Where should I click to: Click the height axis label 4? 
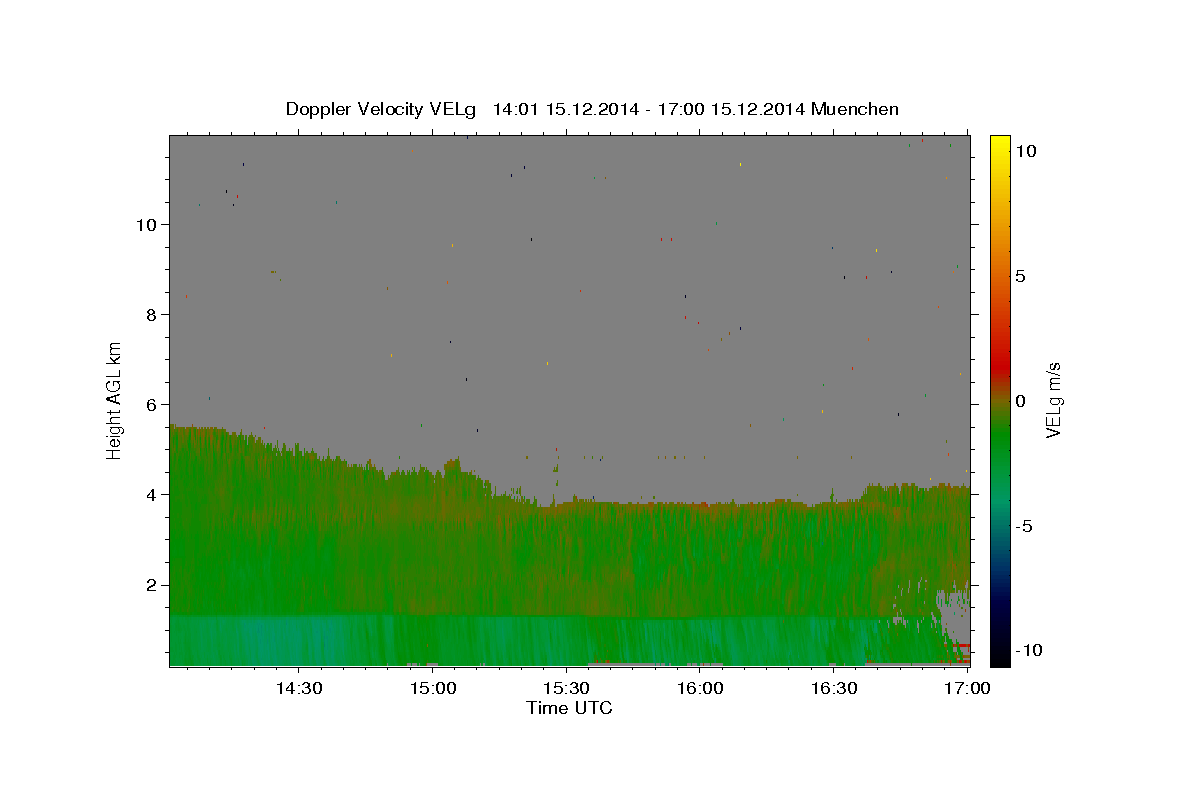[x=152, y=494]
